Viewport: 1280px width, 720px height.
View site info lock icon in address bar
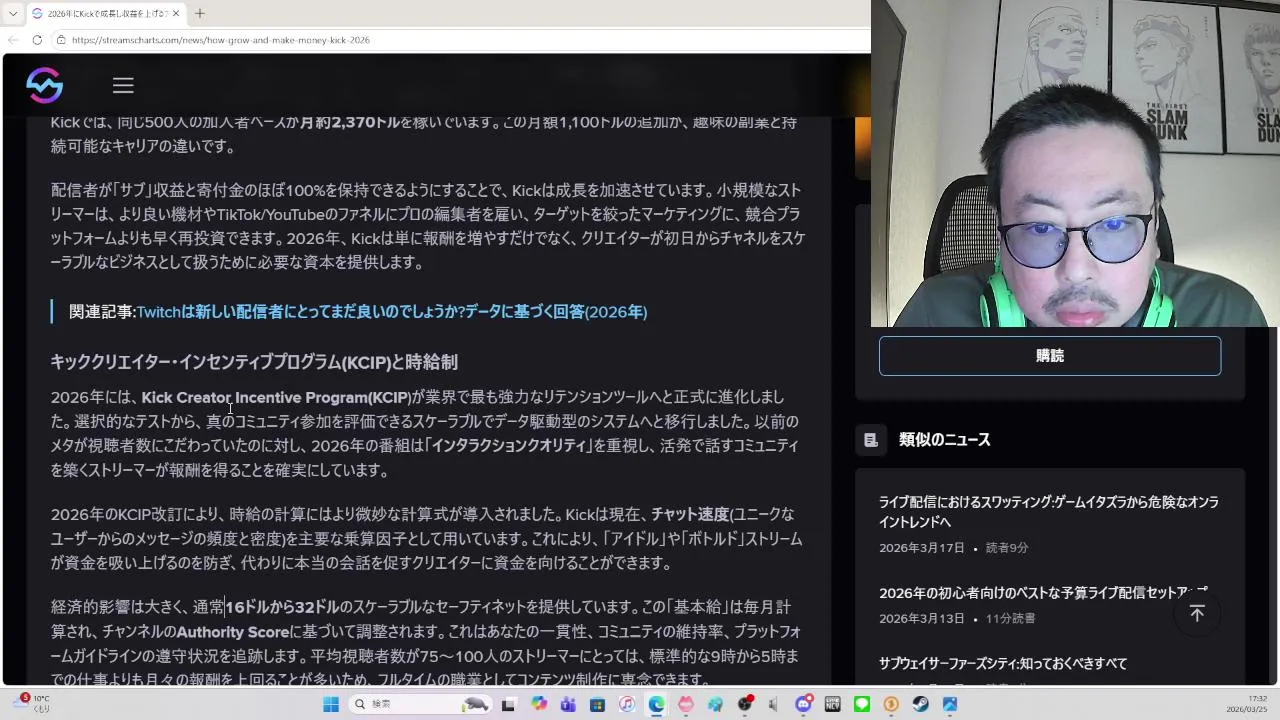coord(61,40)
